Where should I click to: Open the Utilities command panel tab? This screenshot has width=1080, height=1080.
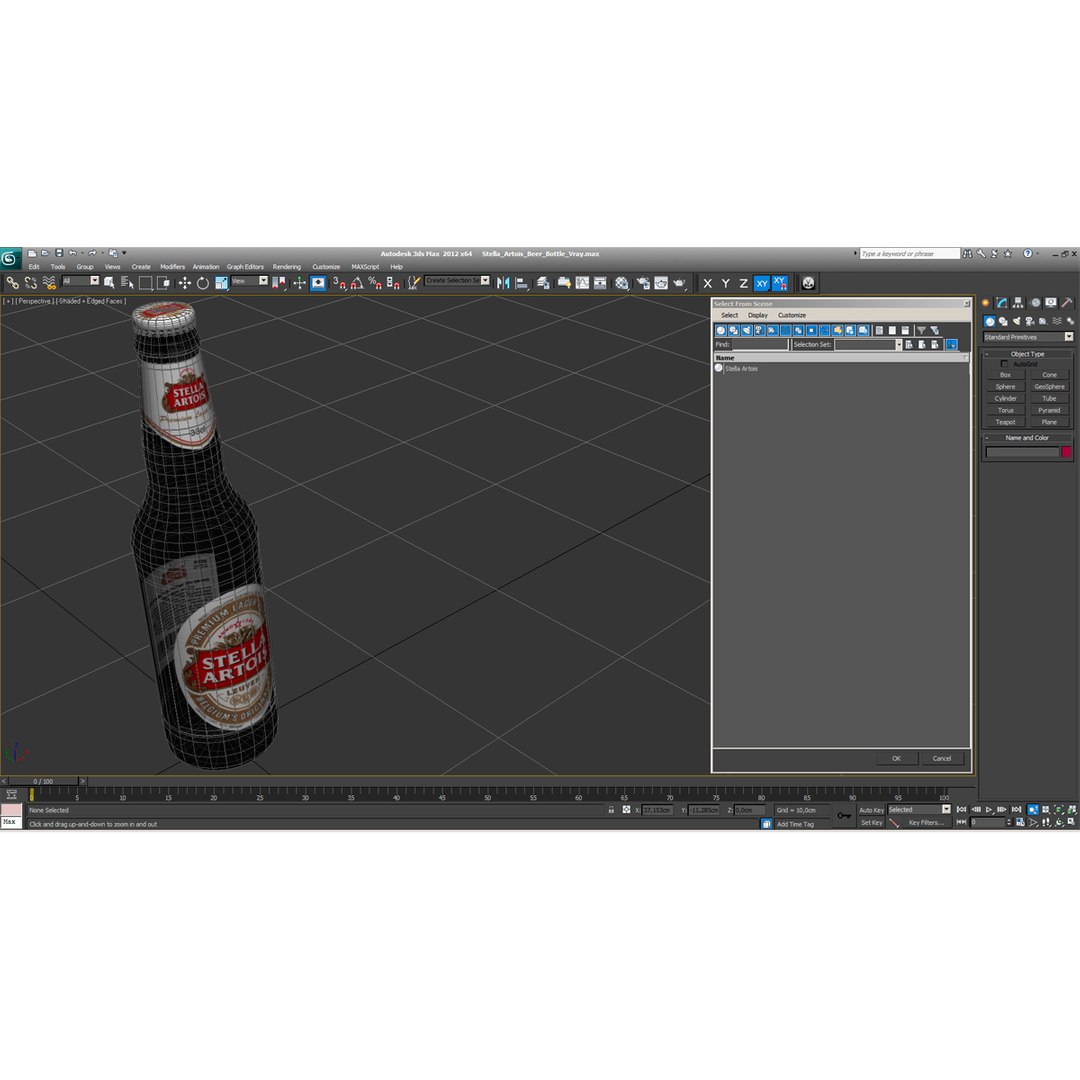1067,302
